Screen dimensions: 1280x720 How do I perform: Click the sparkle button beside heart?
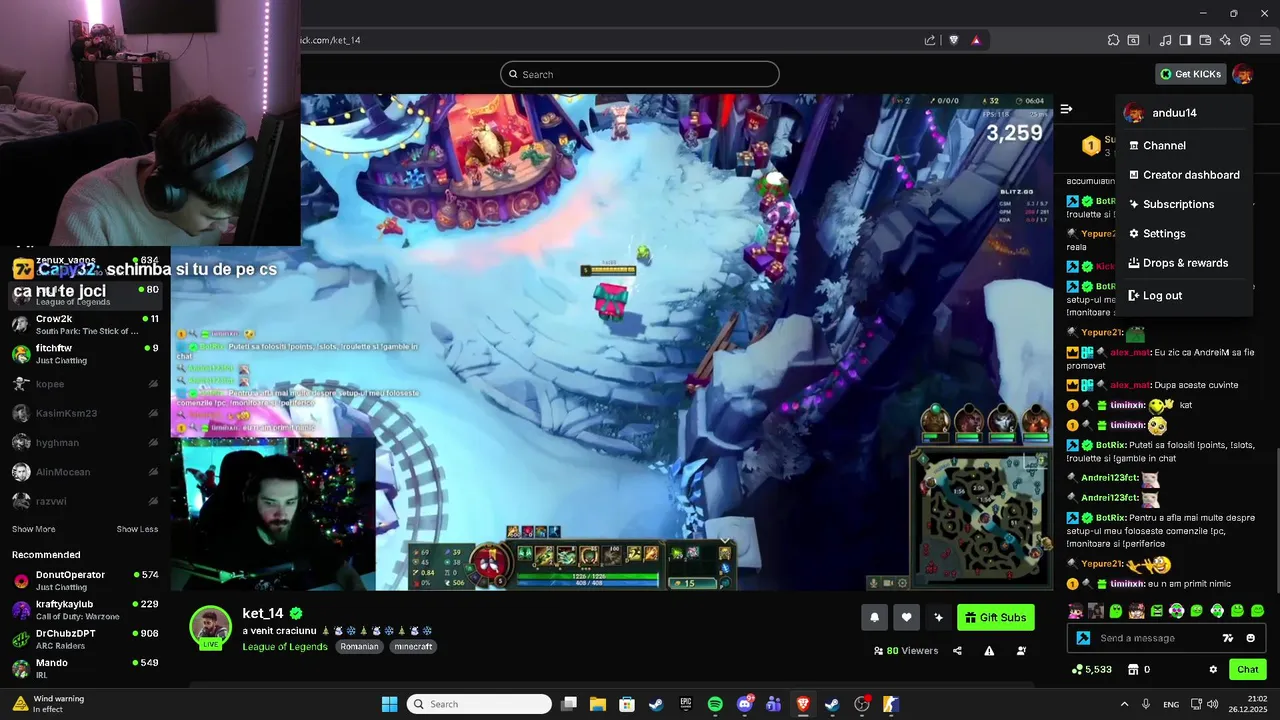938,618
